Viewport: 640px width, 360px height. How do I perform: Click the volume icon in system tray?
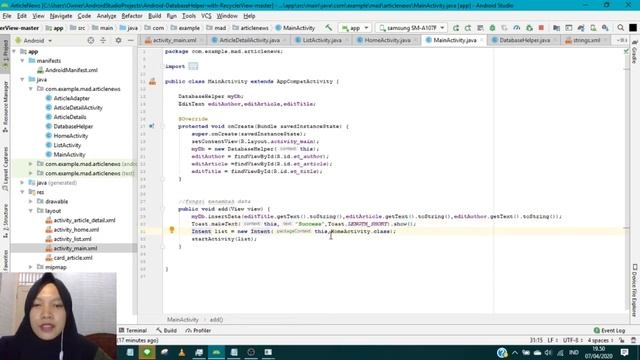pos(548,352)
